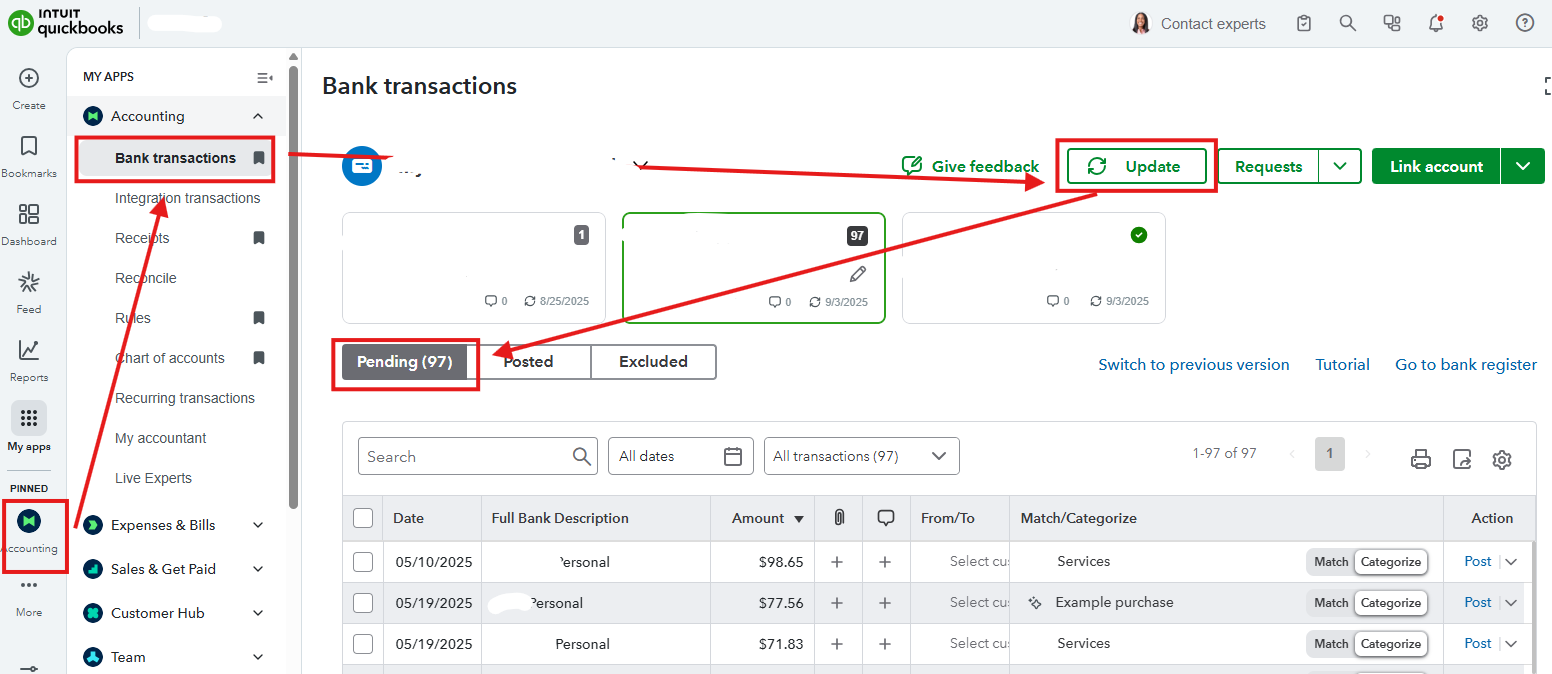Check the 05/10/2025 transaction checkbox
Screen dimensions: 1552x674
[363, 562]
